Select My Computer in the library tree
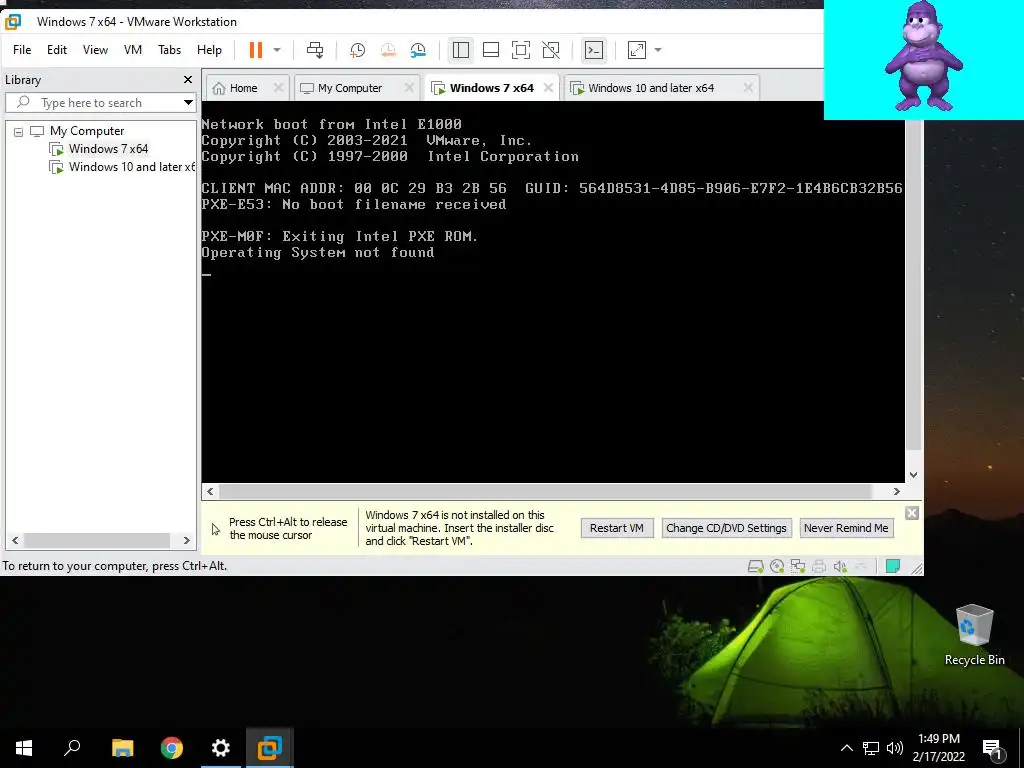This screenshot has height=768, width=1024. [87, 131]
